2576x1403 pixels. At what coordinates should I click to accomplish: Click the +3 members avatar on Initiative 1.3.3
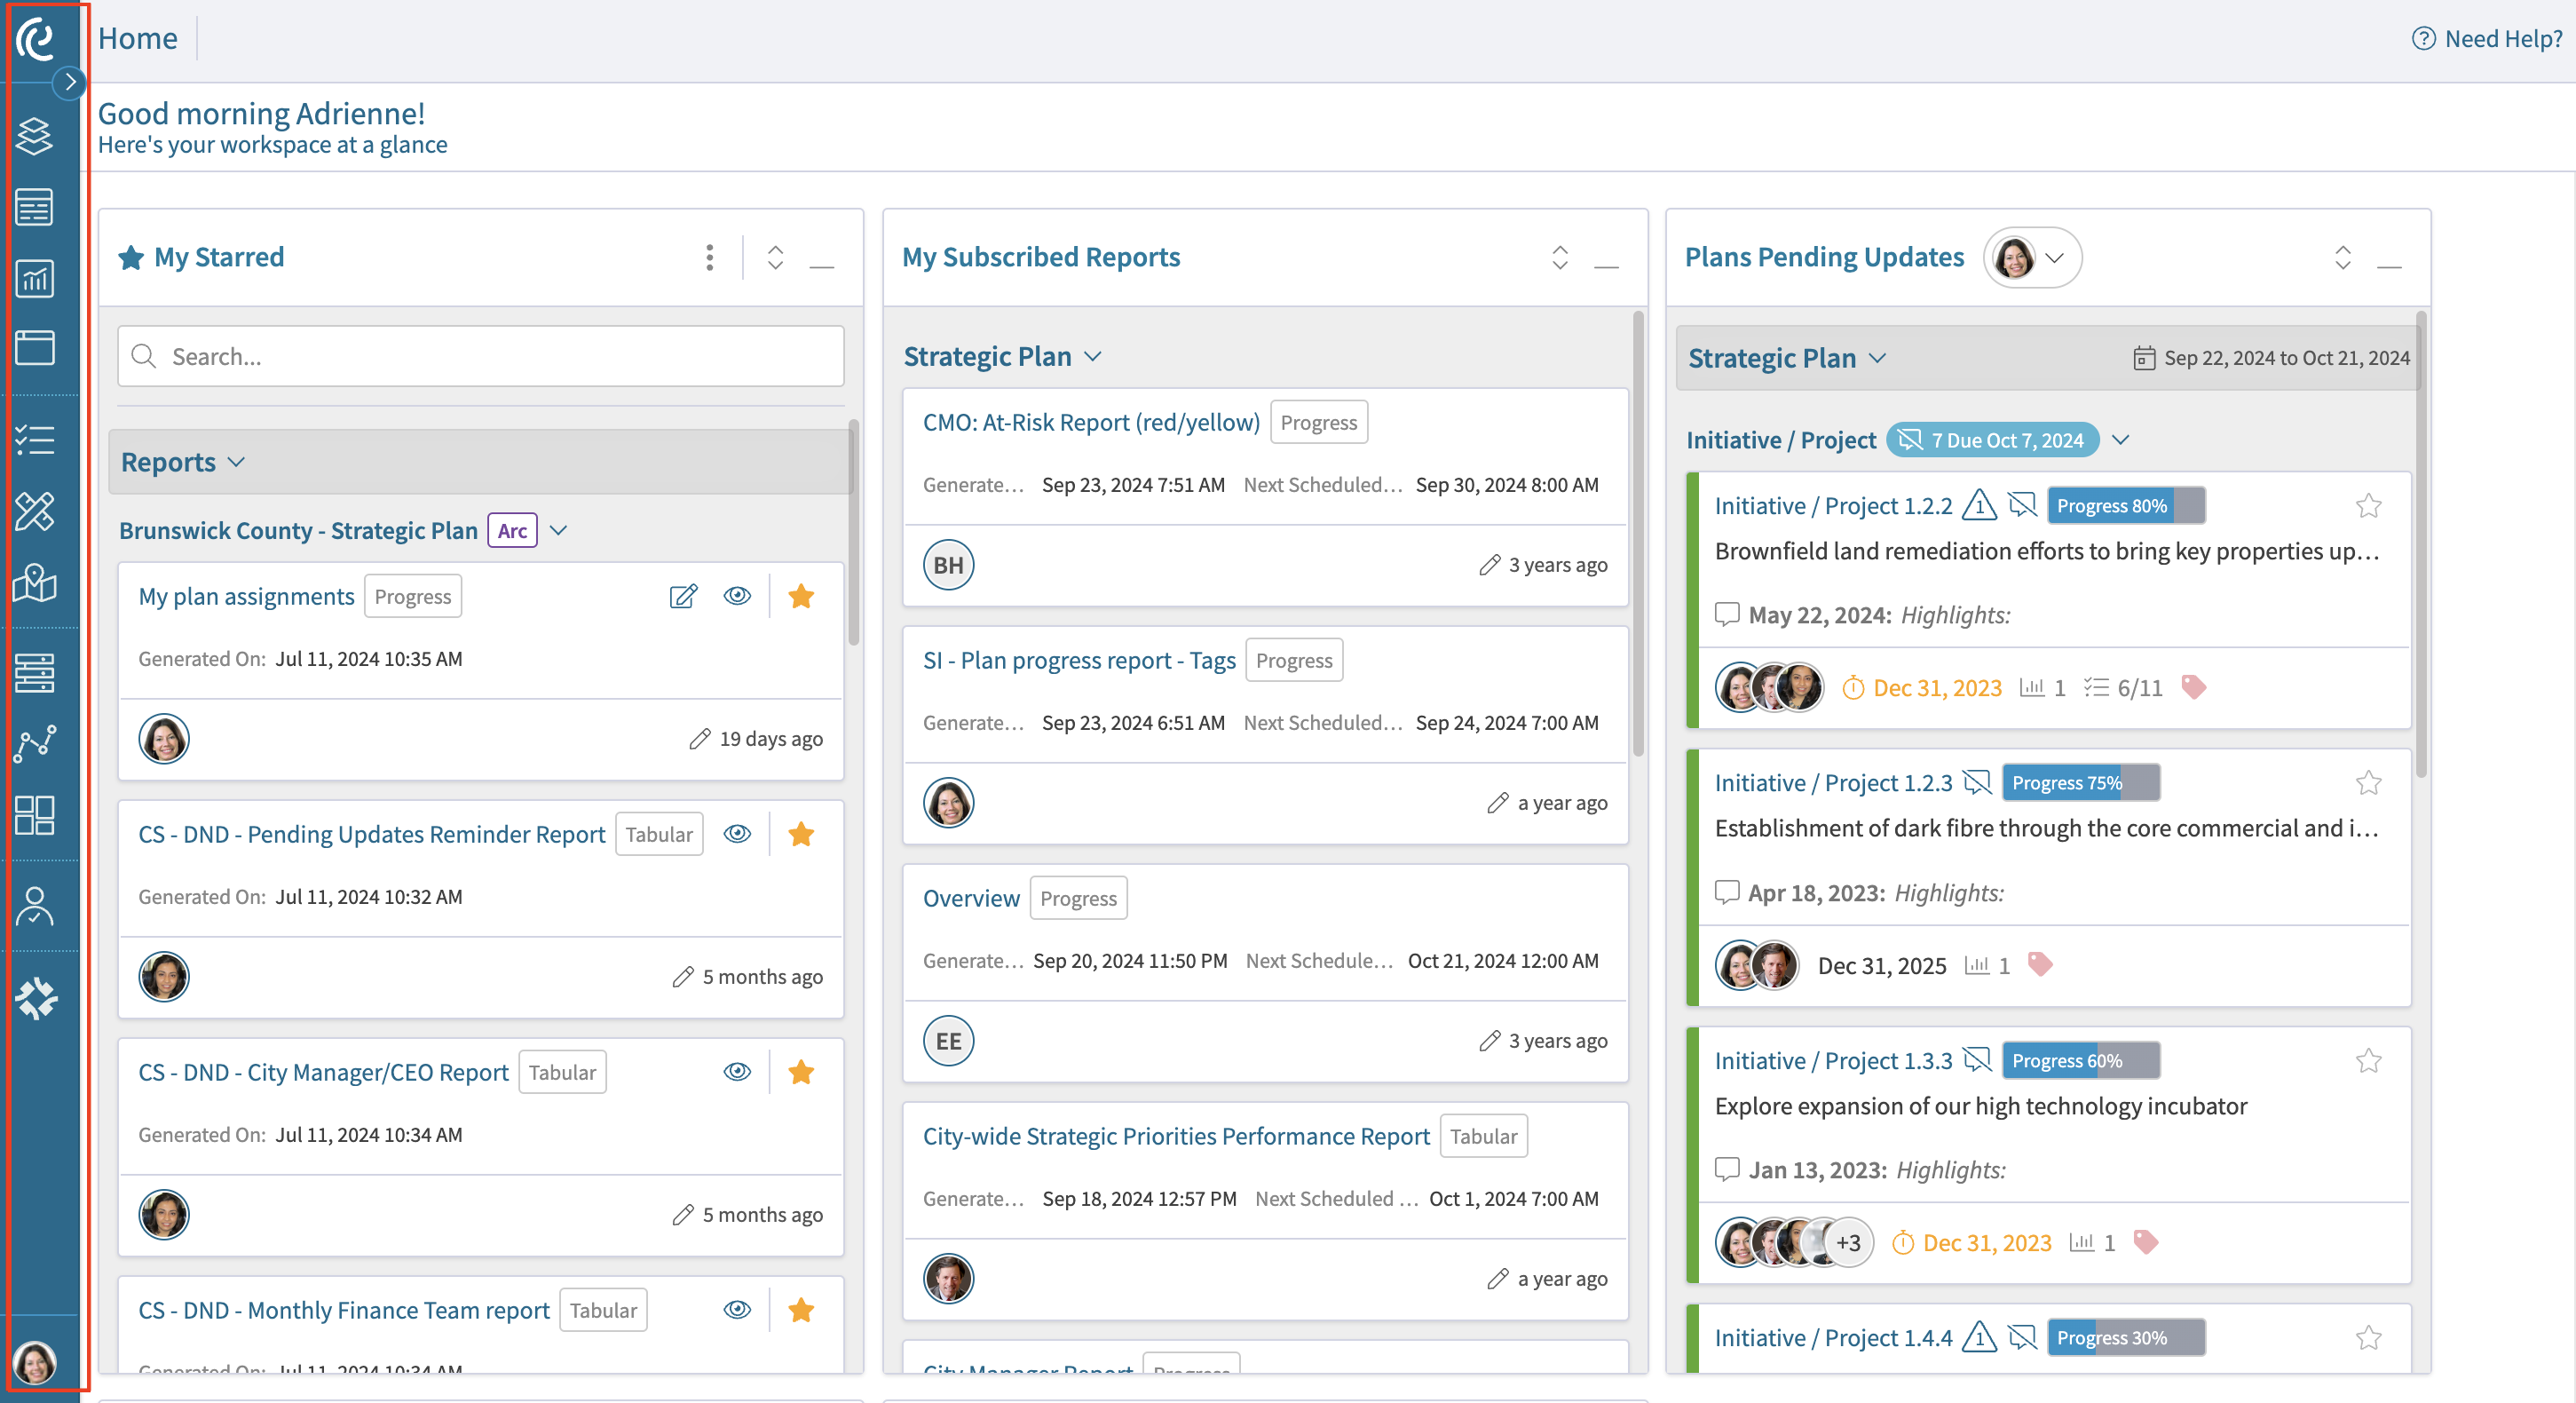(1847, 1243)
